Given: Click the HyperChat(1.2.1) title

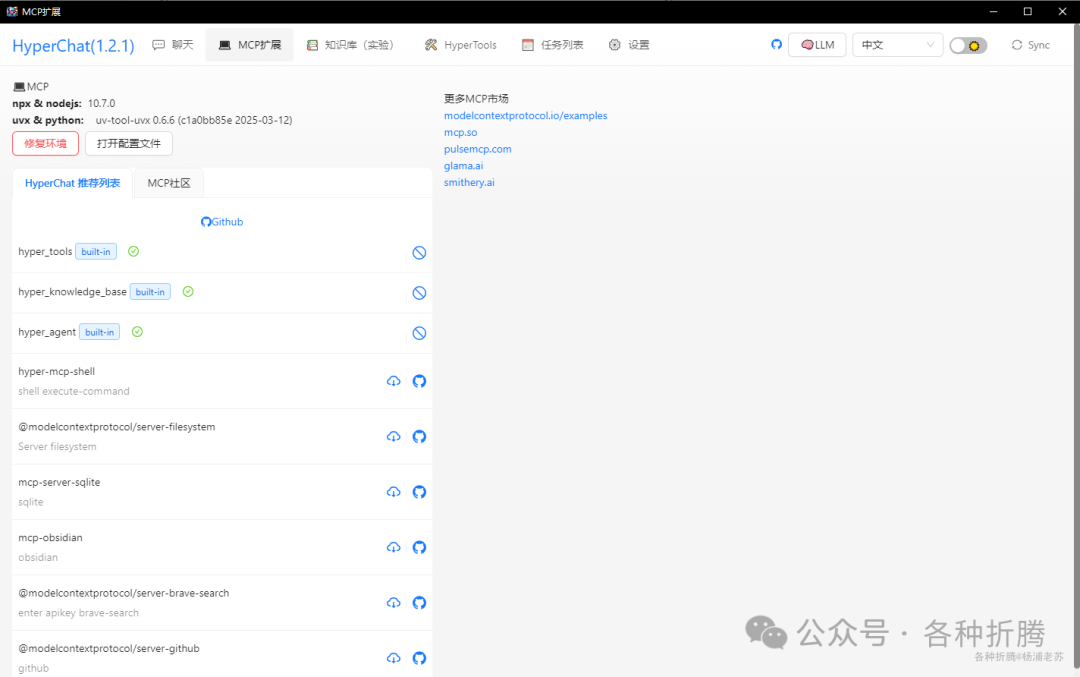Looking at the screenshot, I should [73, 45].
